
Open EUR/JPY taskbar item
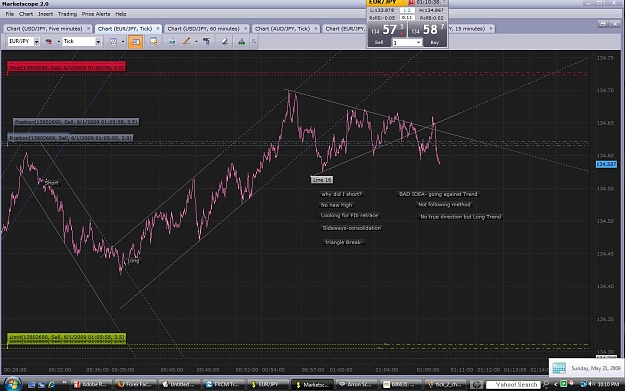click(267, 385)
